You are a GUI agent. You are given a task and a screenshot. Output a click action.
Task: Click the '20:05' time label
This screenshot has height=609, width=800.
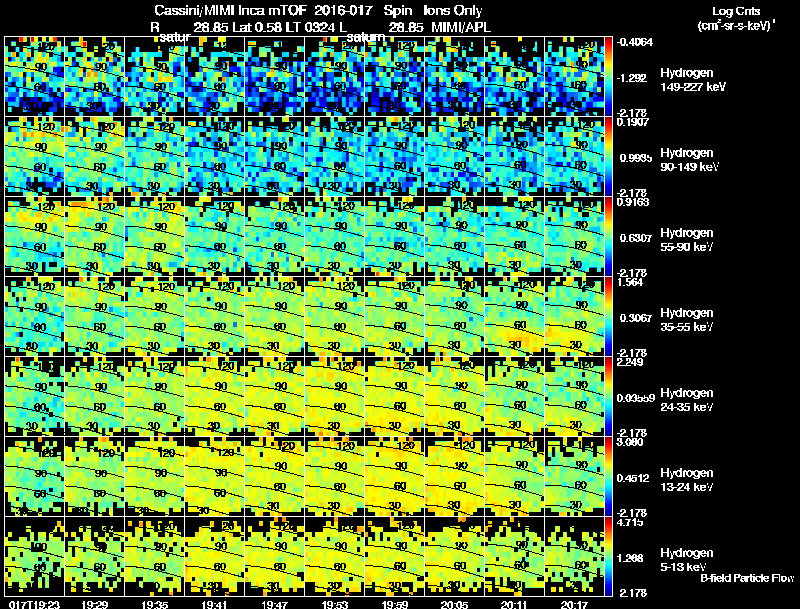(x=454, y=604)
